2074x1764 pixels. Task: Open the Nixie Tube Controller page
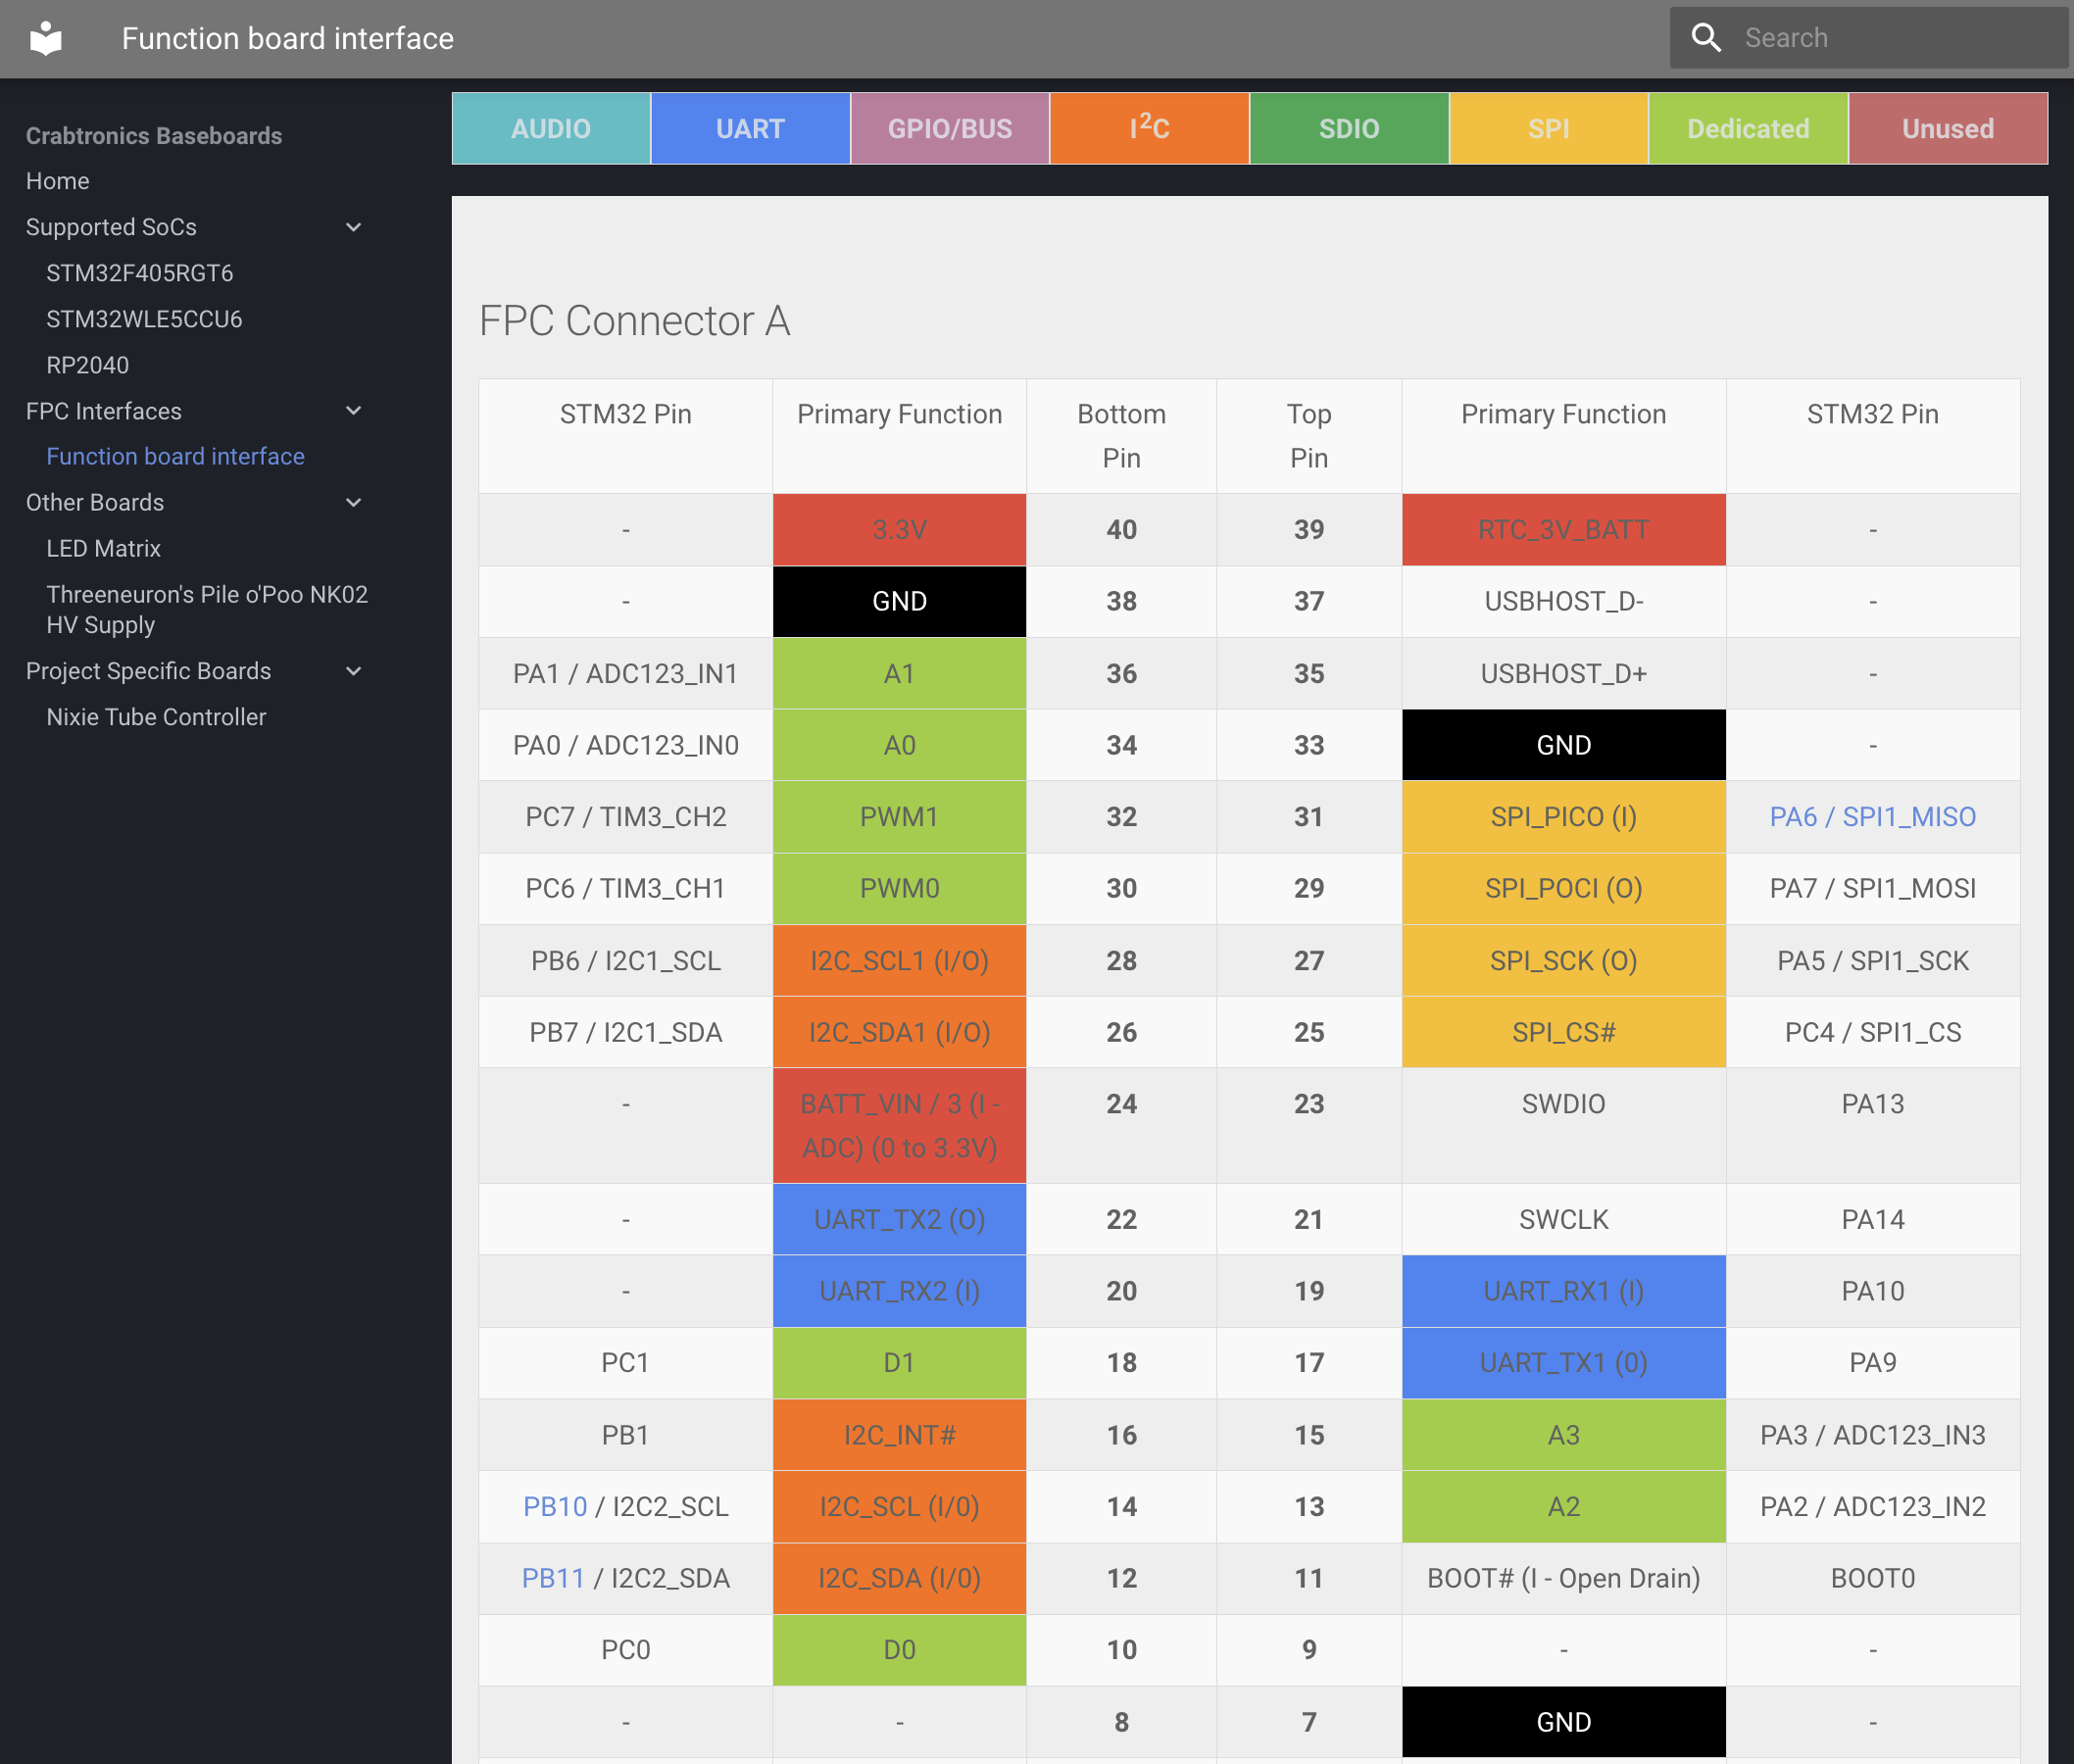click(x=156, y=717)
